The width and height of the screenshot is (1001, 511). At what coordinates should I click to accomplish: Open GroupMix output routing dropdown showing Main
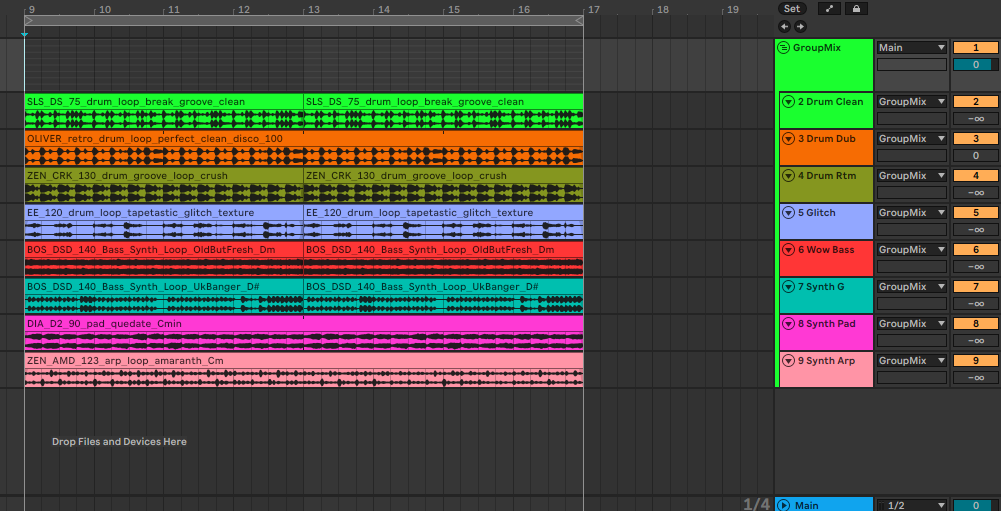coord(912,48)
